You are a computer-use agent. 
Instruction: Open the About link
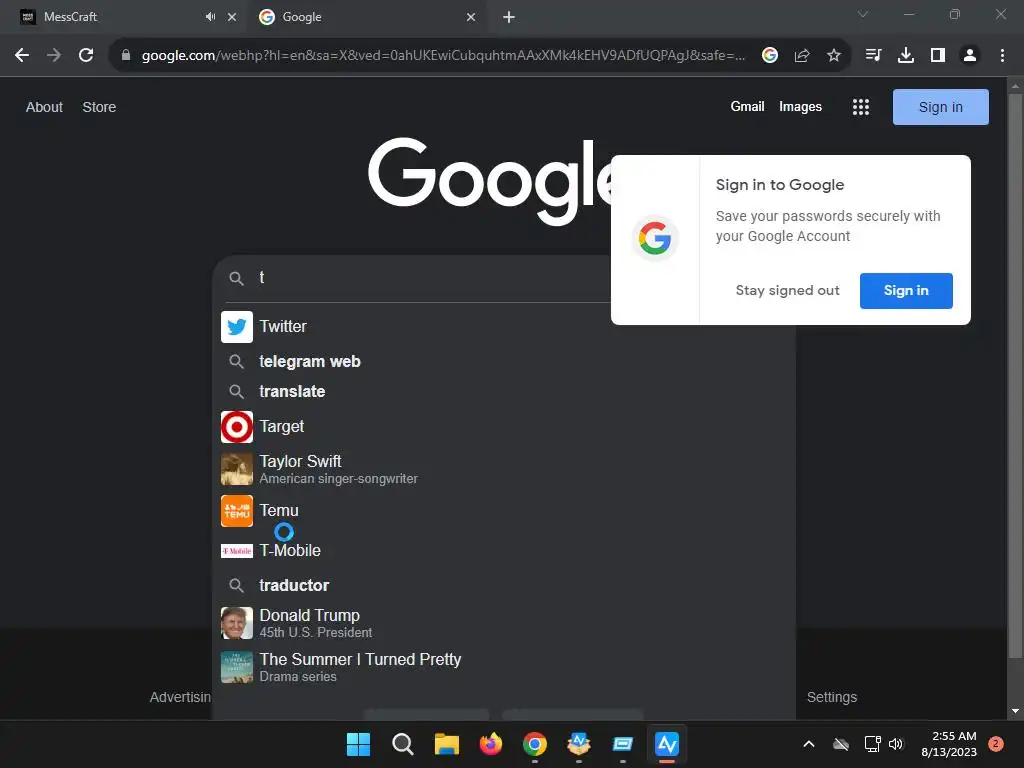[44, 107]
